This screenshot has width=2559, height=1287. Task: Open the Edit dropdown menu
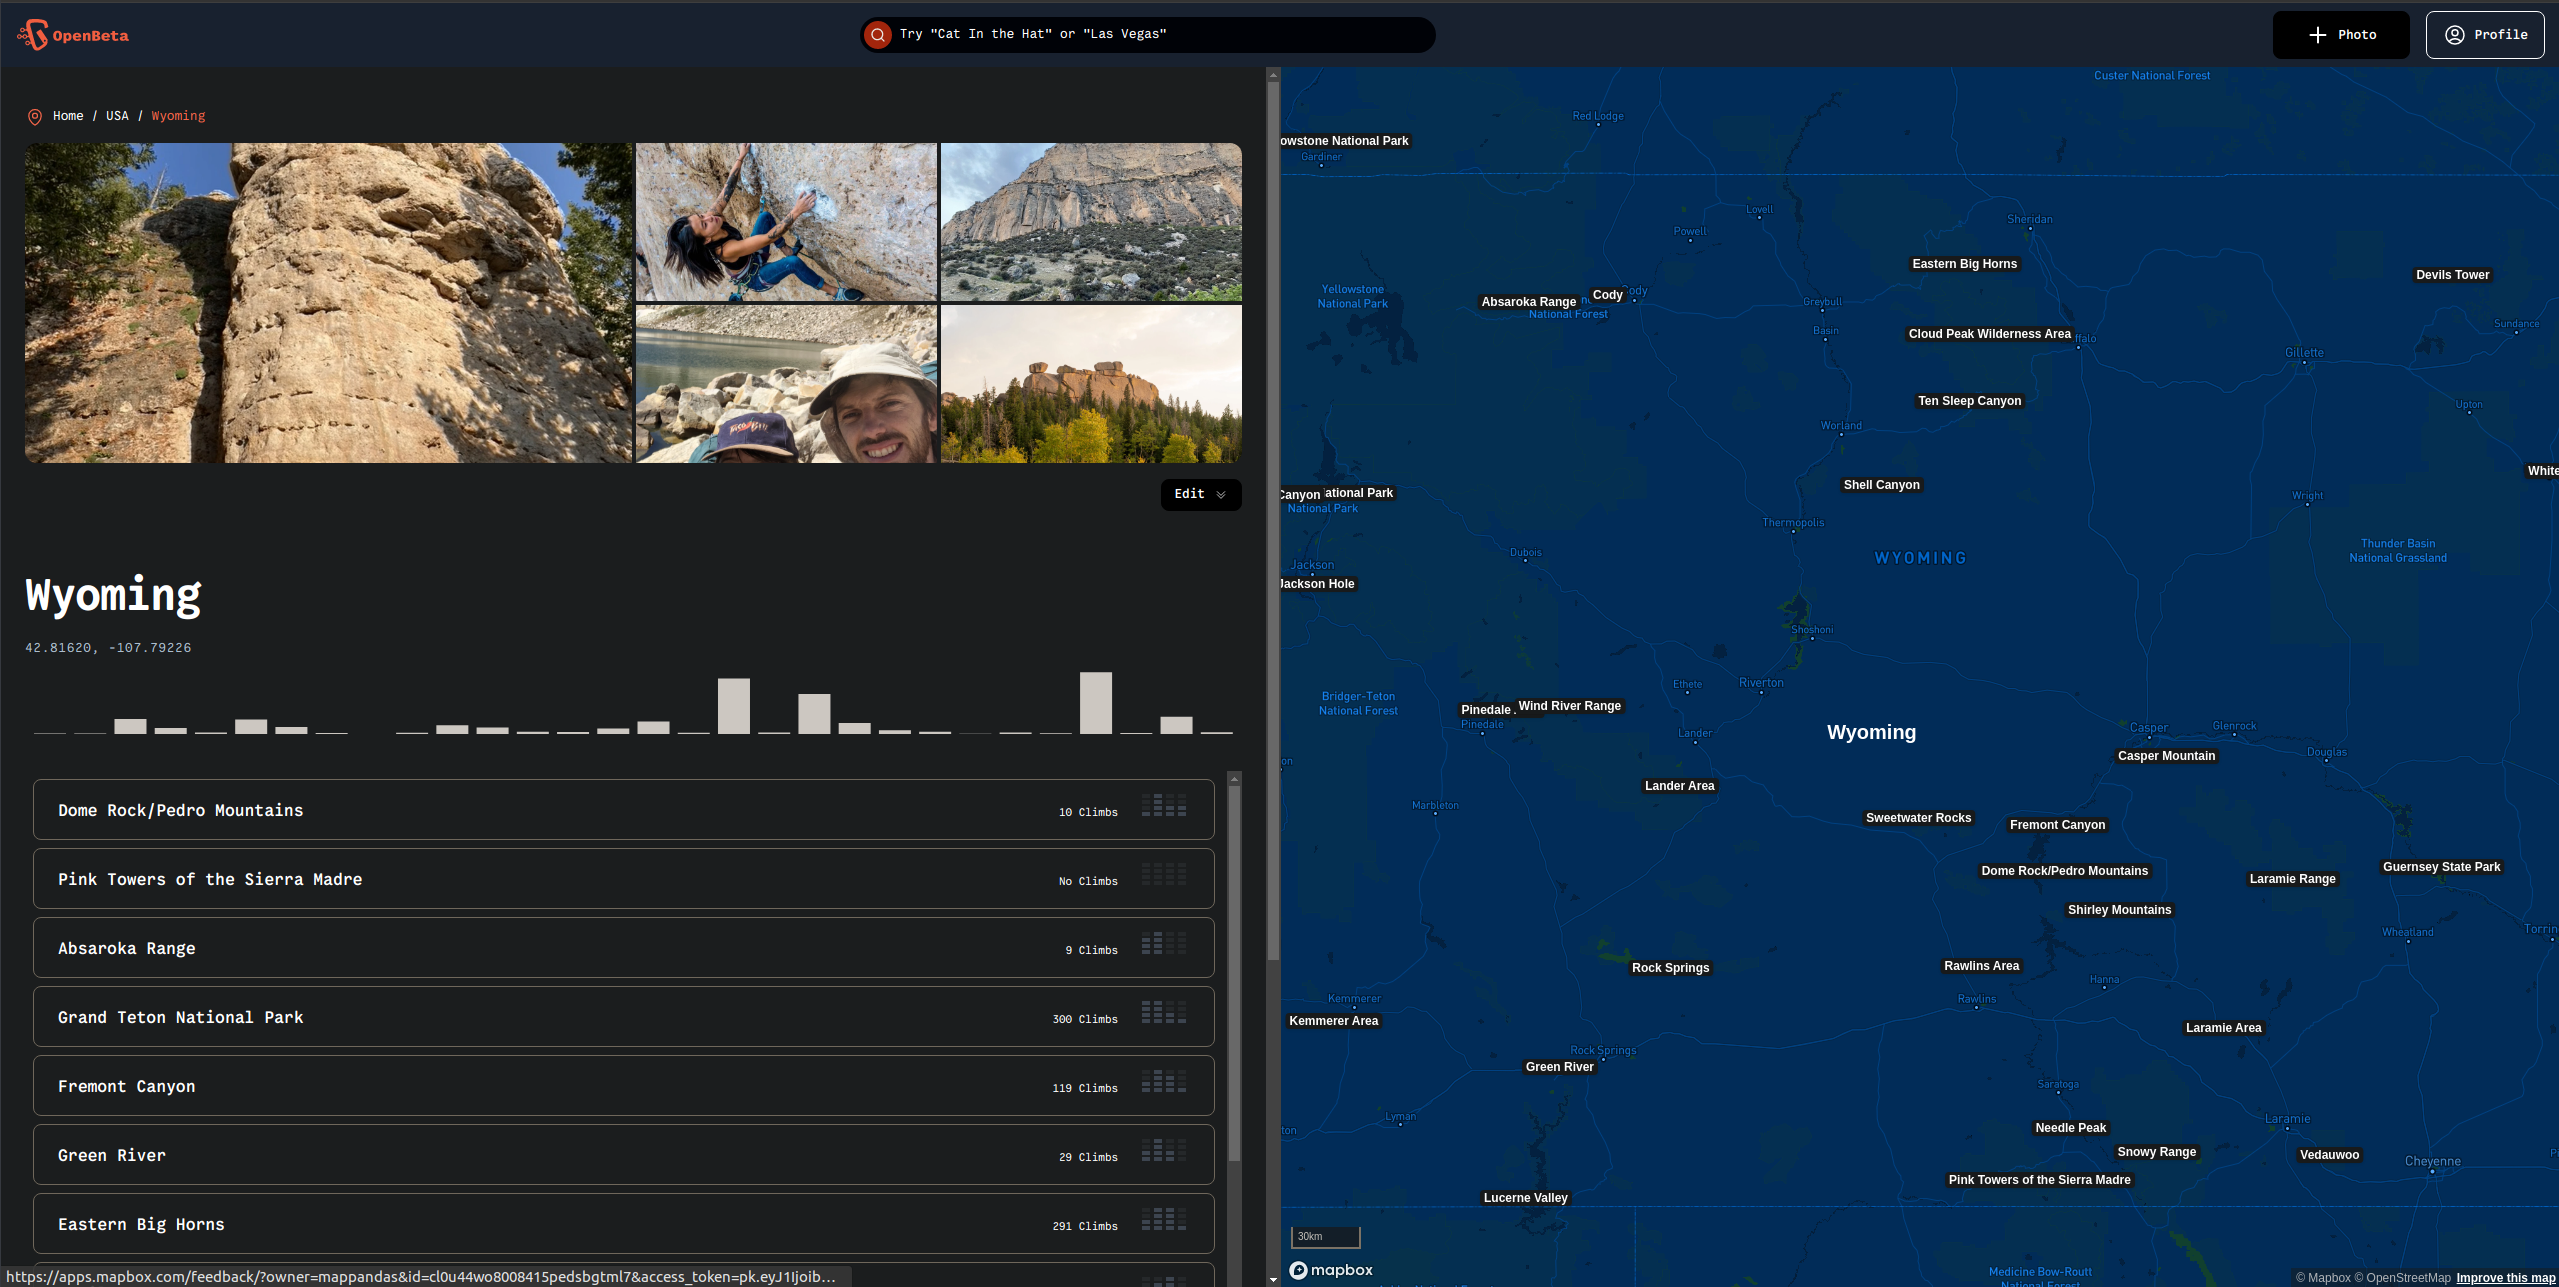click(1200, 494)
